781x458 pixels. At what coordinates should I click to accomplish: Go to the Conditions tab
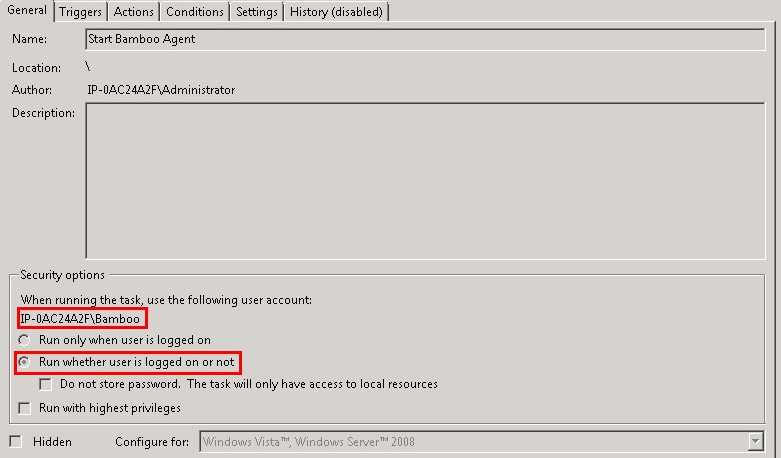click(x=194, y=12)
